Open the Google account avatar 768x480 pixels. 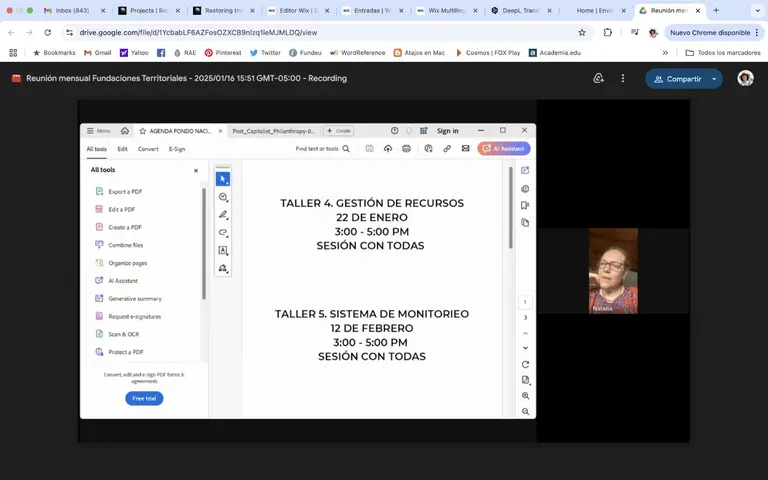(x=745, y=78)
